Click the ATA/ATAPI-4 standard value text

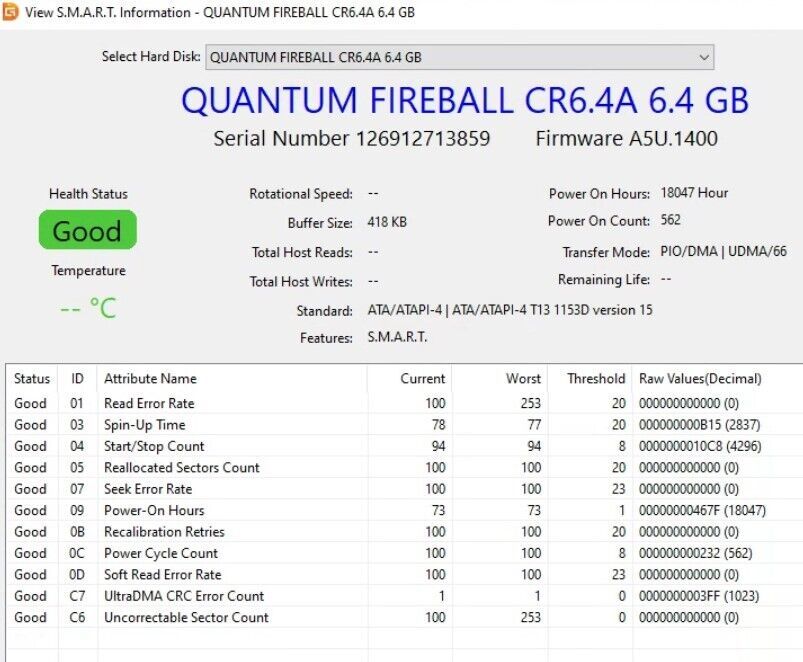(x=510, y=310)
